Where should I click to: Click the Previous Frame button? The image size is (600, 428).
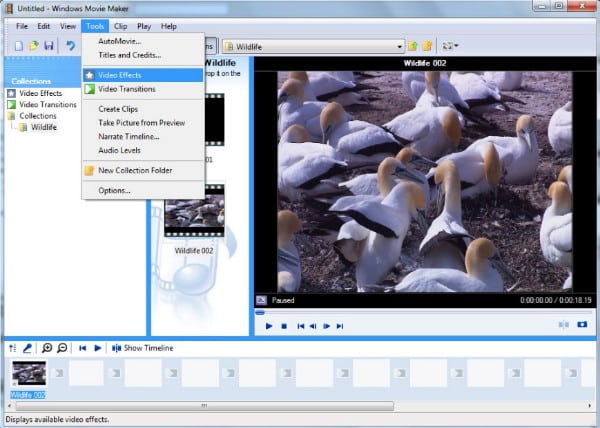pos(313,326)
